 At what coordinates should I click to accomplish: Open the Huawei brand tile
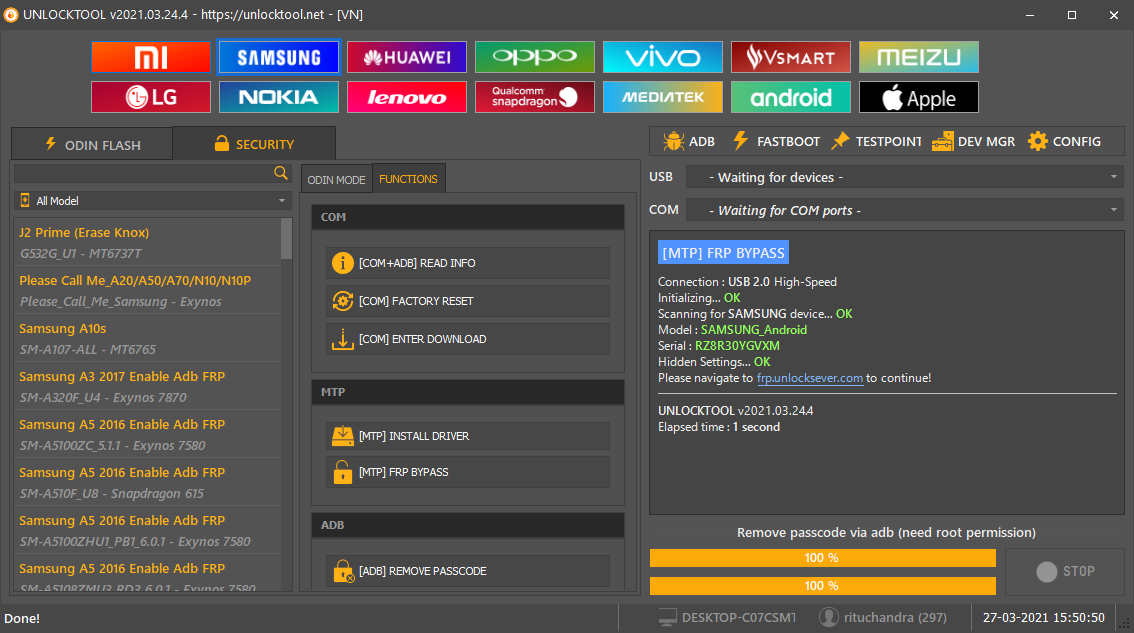coord(406,57)
